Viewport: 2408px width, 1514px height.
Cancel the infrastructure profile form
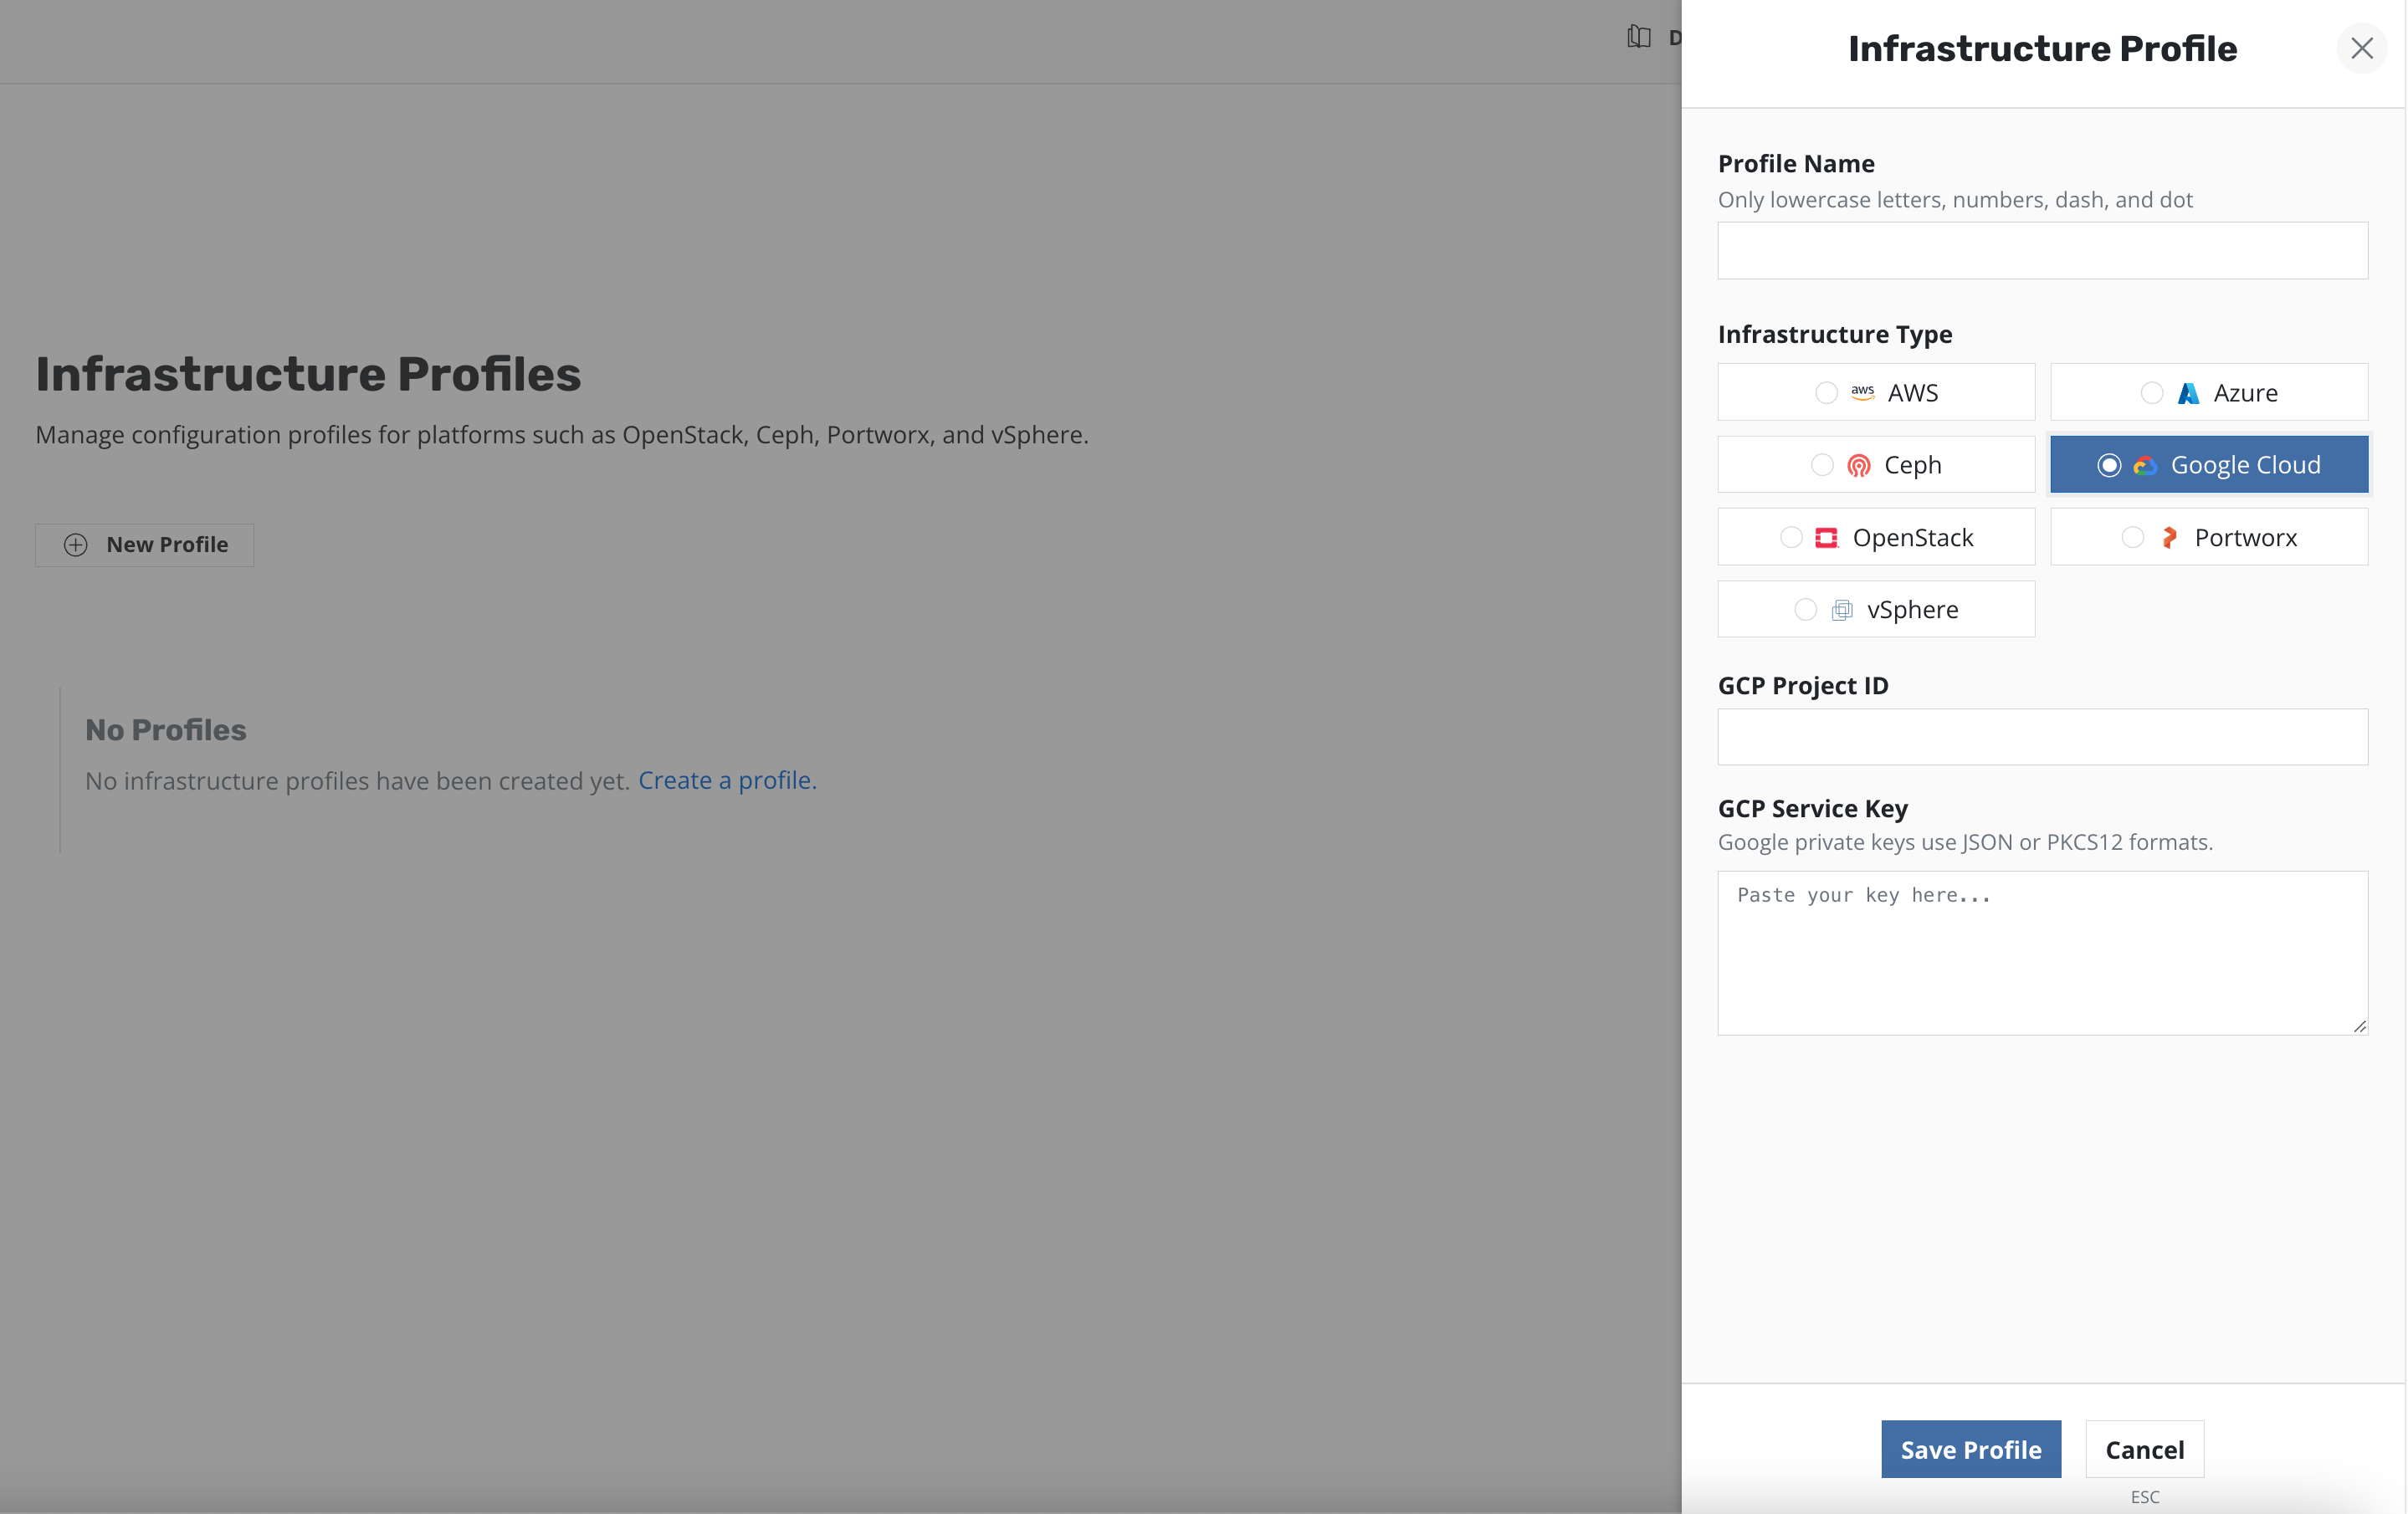[2144, 1449]
